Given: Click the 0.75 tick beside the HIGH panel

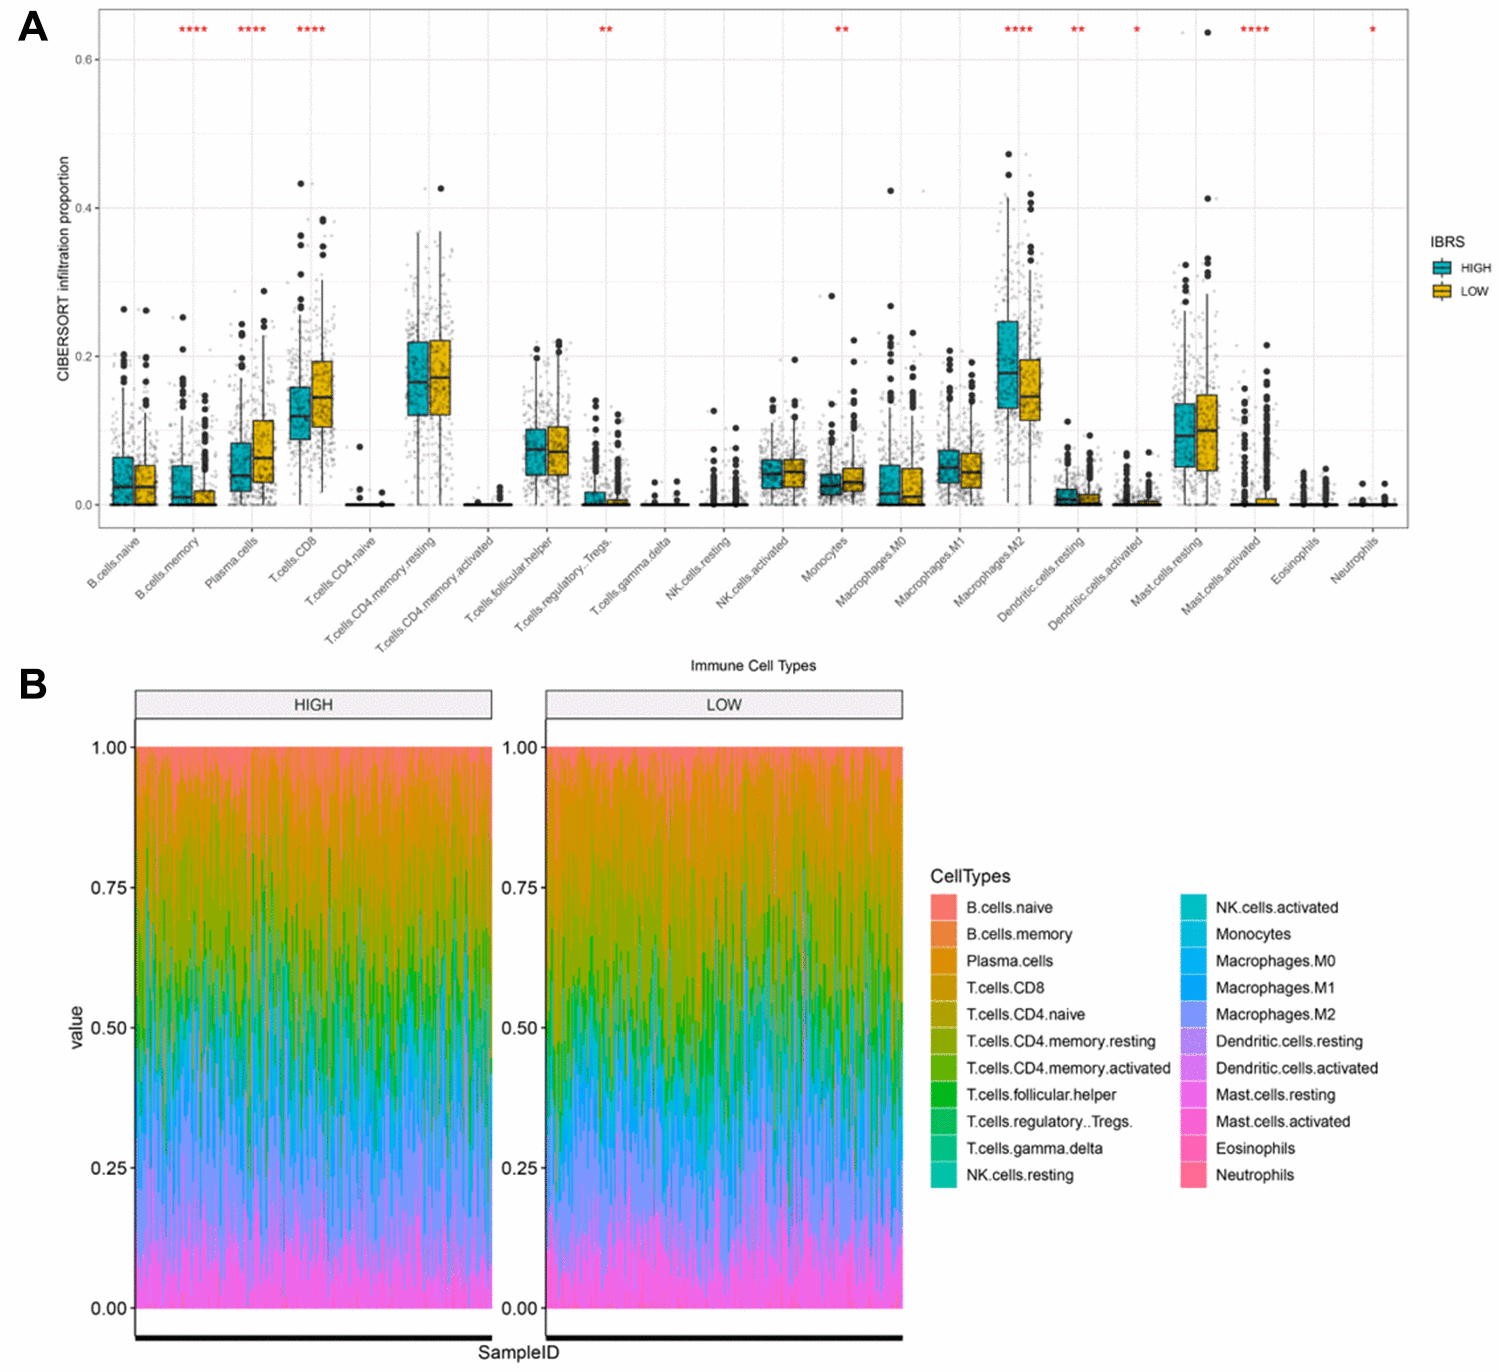Looking at the screenshot, I should point(109,888).
